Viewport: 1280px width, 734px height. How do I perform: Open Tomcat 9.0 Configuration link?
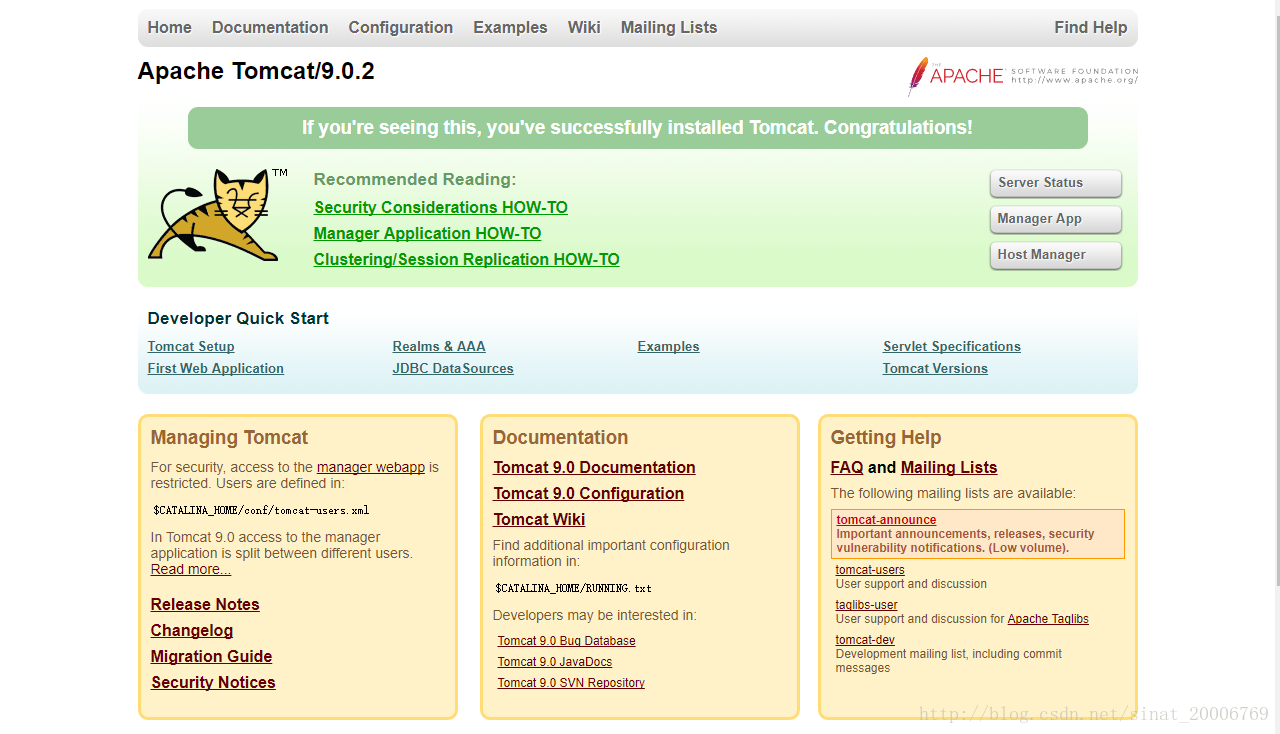(589, 493)
